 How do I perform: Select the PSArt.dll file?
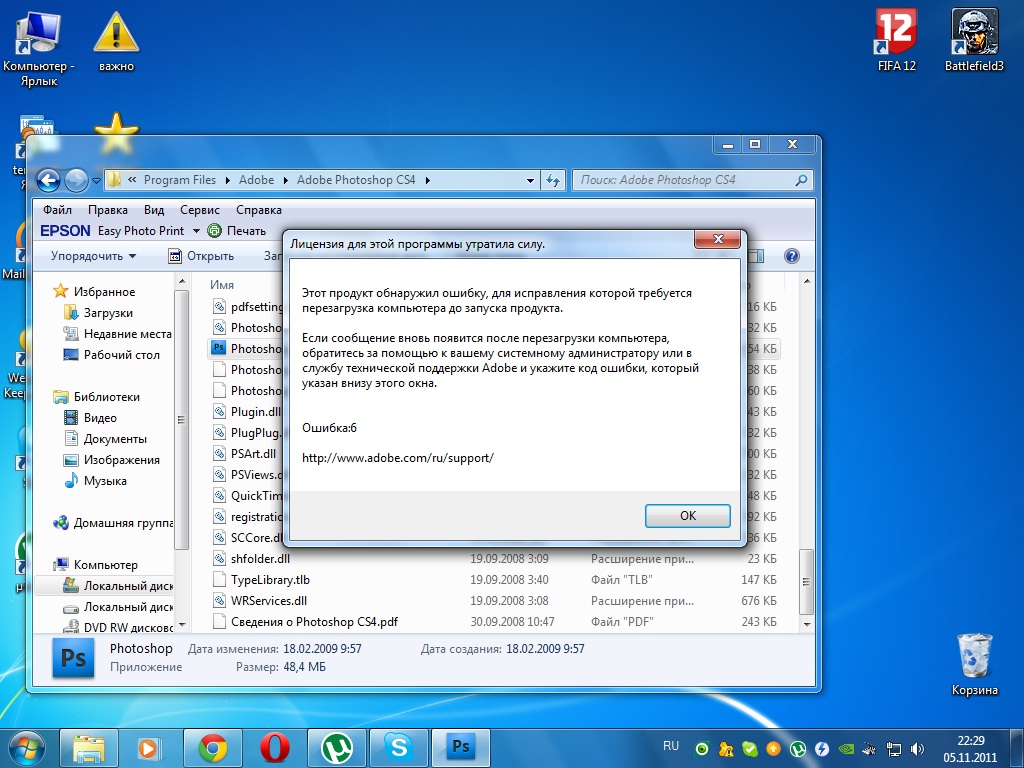click(x=245, y=453)
